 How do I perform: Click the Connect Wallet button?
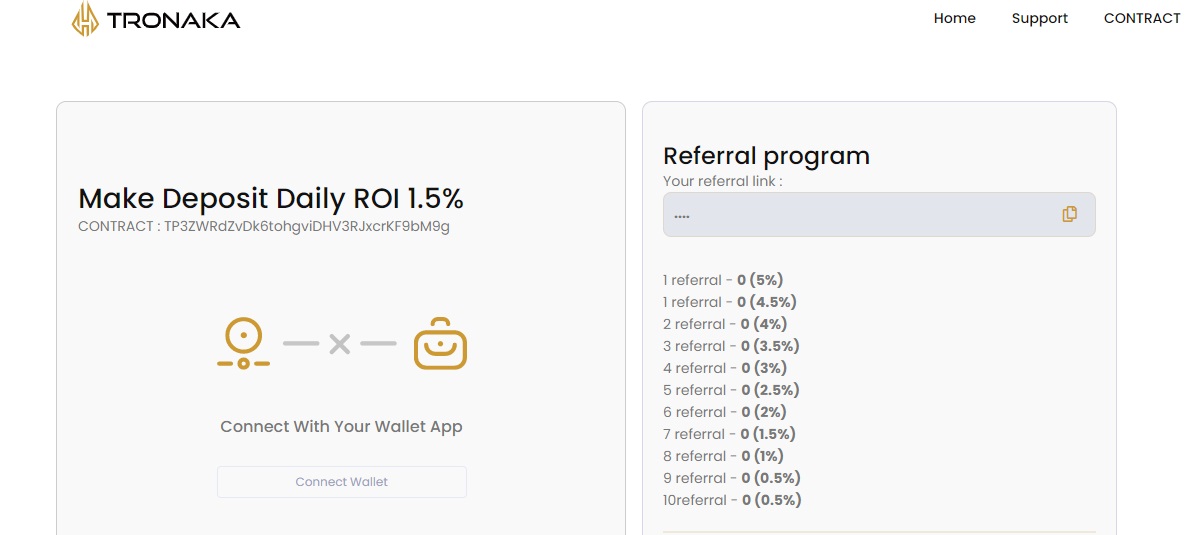click(x=342, y=482)
